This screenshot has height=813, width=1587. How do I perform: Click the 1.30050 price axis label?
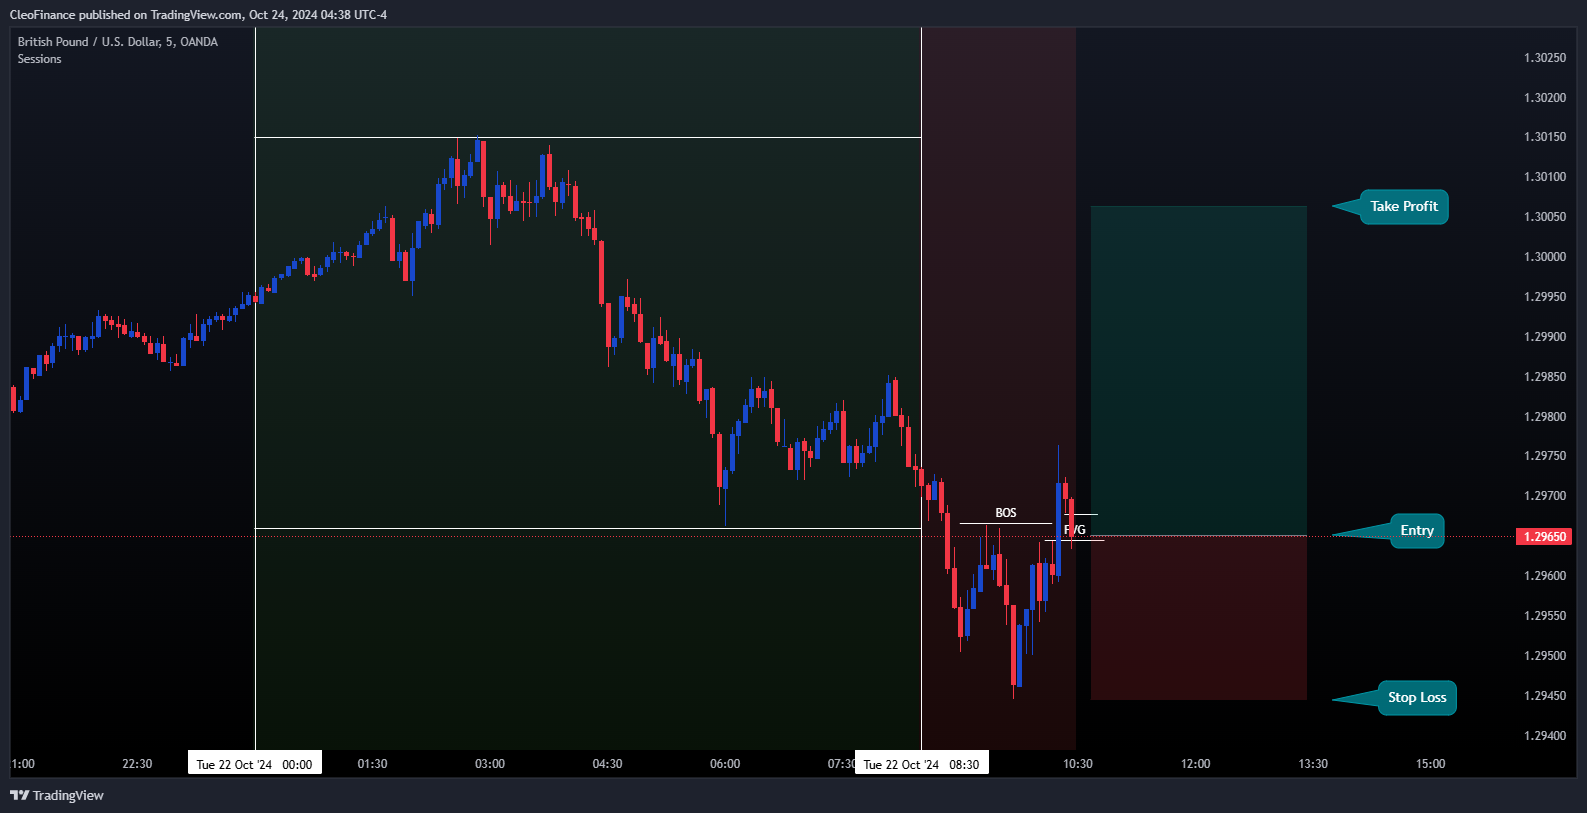pyautogui.click(x=1545, y=217)
